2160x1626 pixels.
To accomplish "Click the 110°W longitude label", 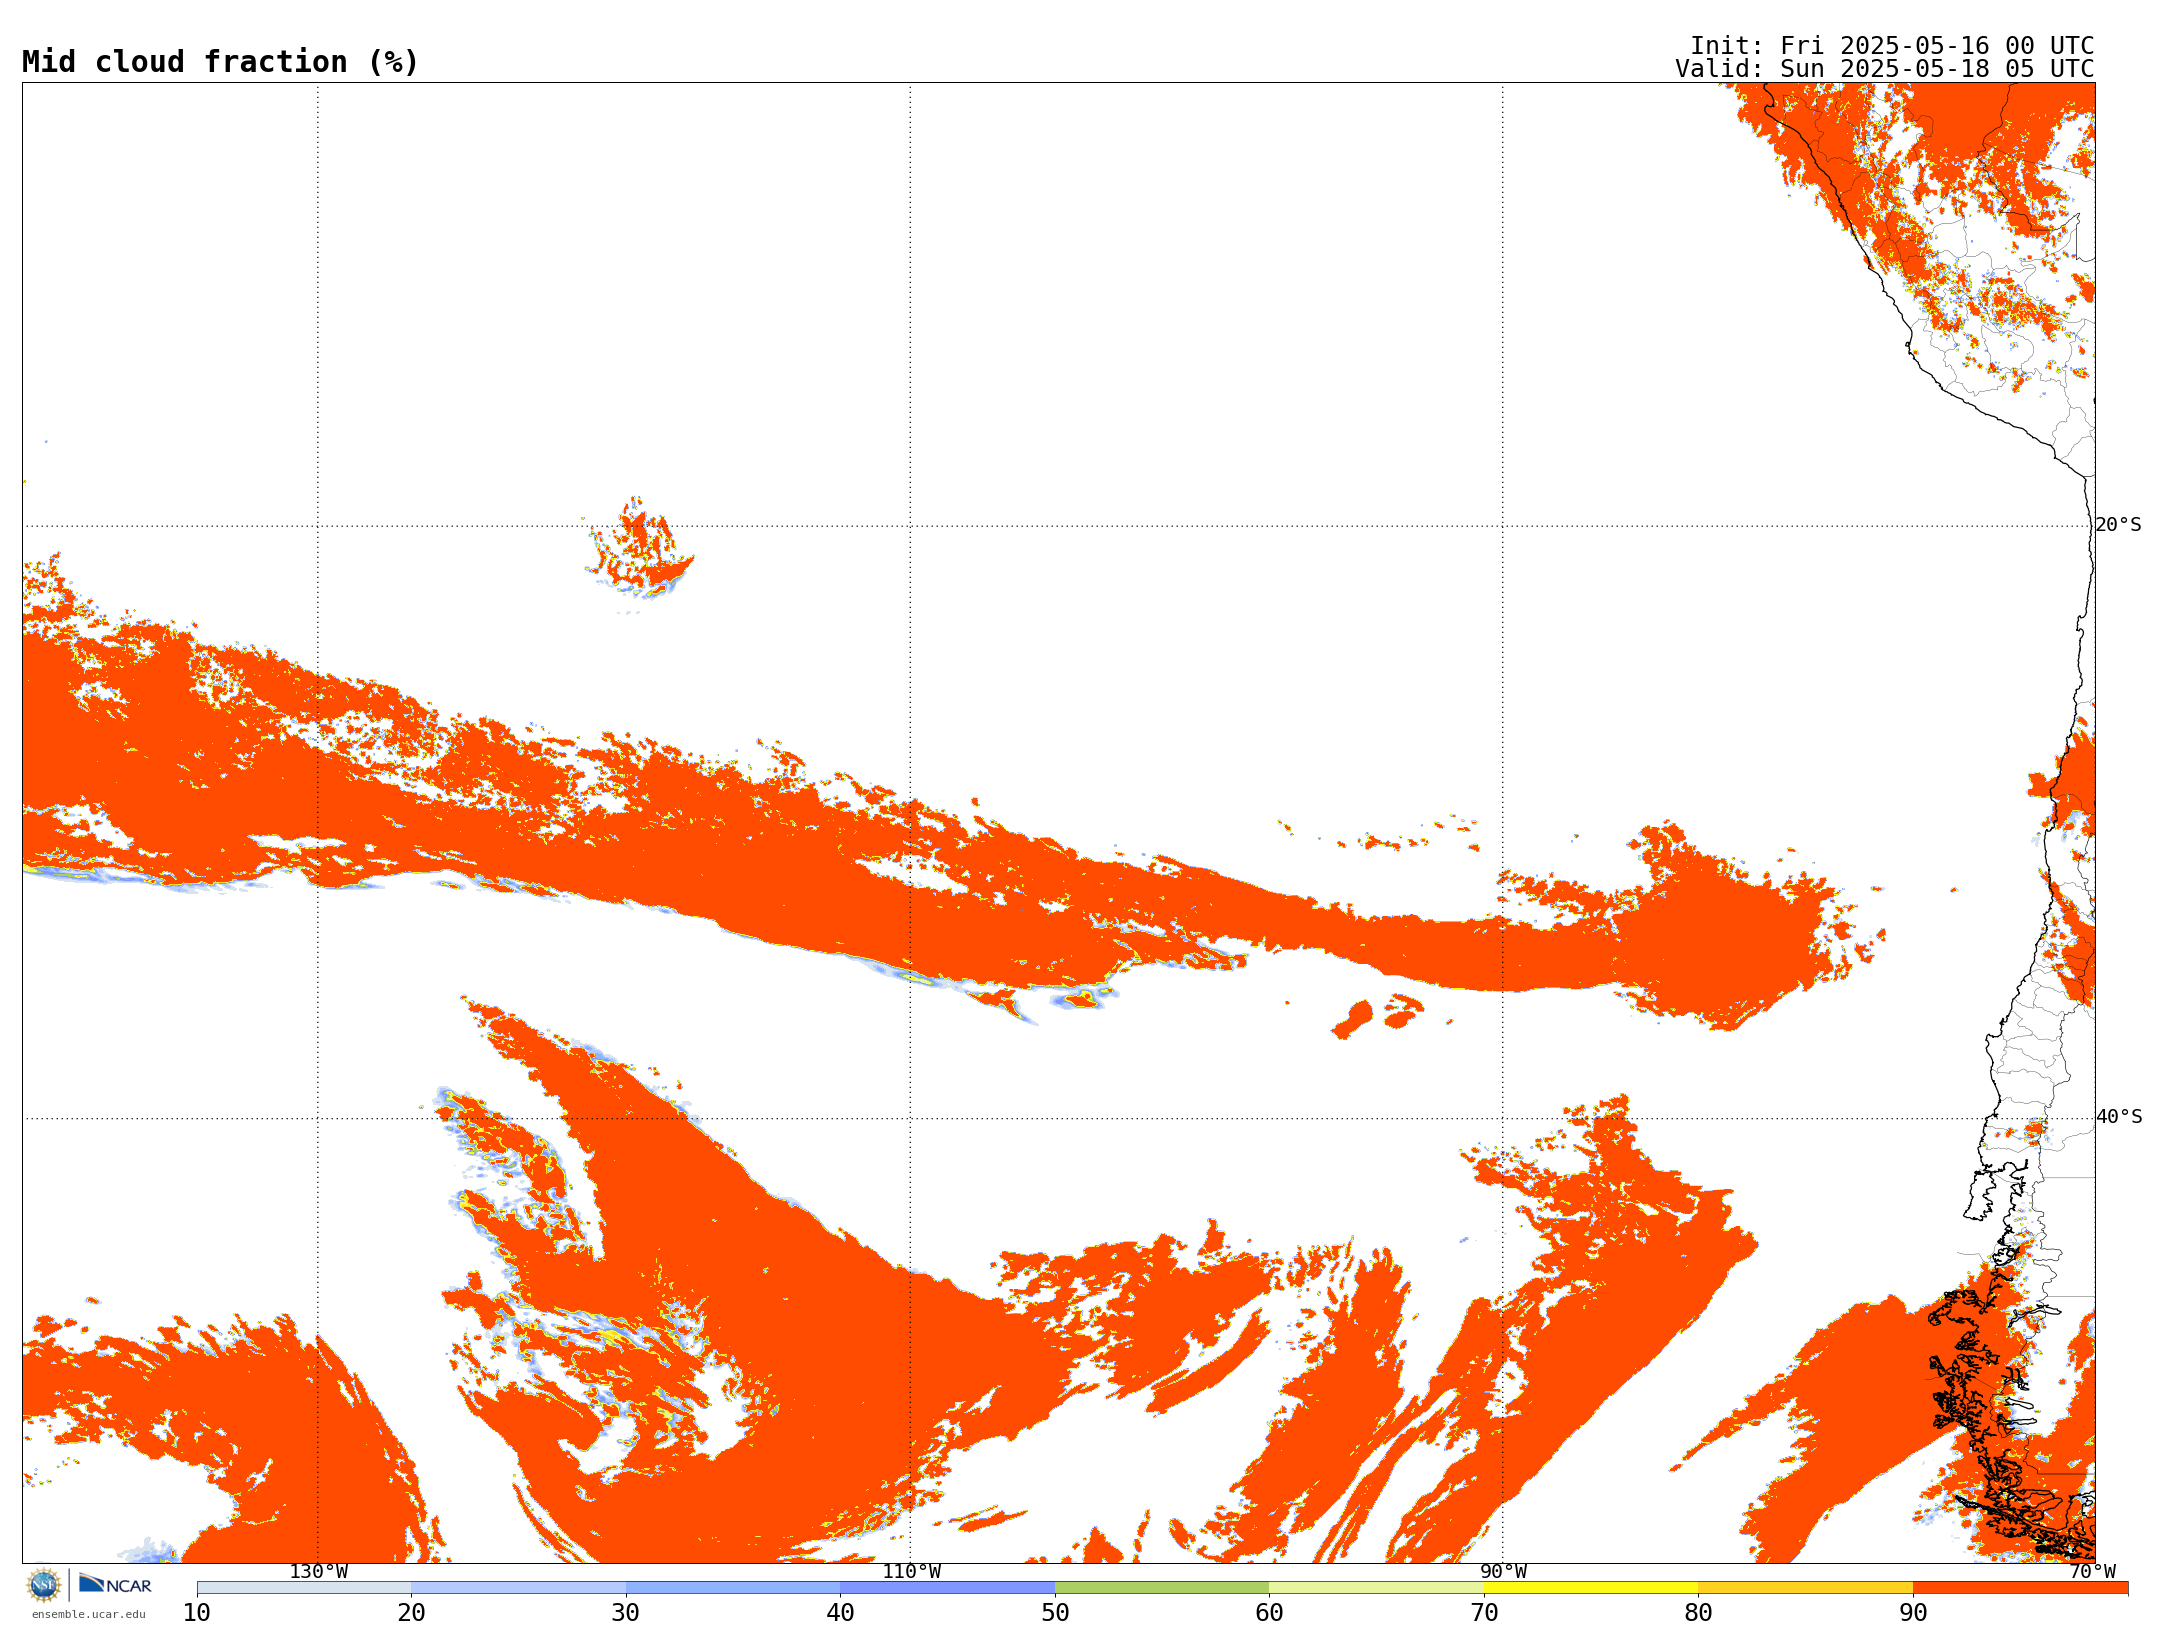I will [911, 1572].
